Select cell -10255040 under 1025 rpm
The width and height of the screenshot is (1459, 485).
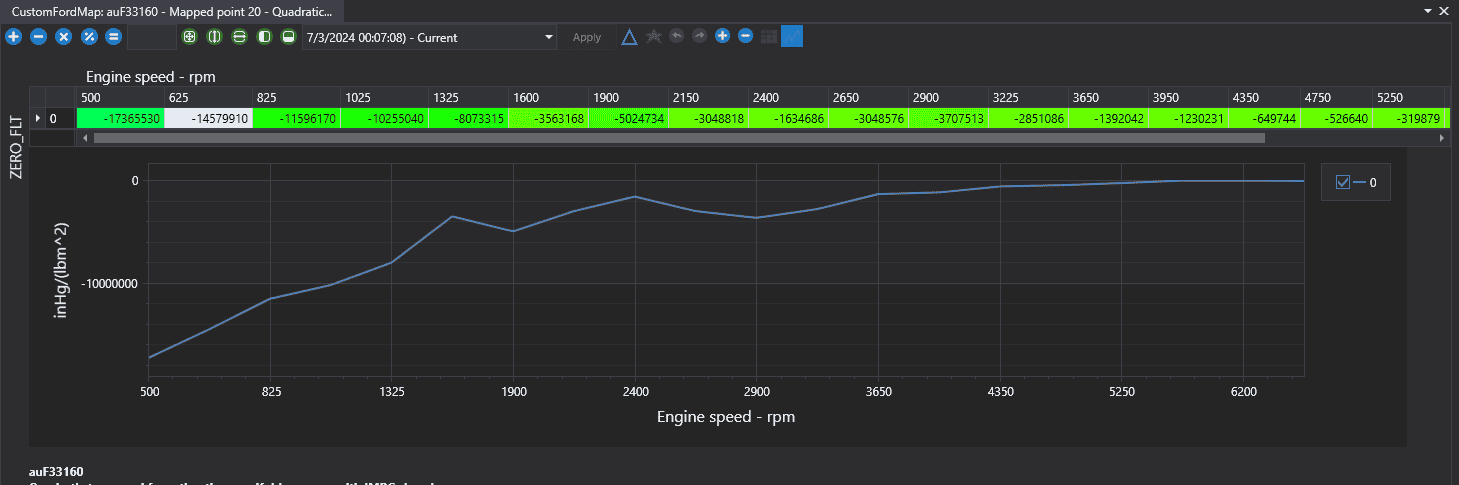click(x=384, y=118)
